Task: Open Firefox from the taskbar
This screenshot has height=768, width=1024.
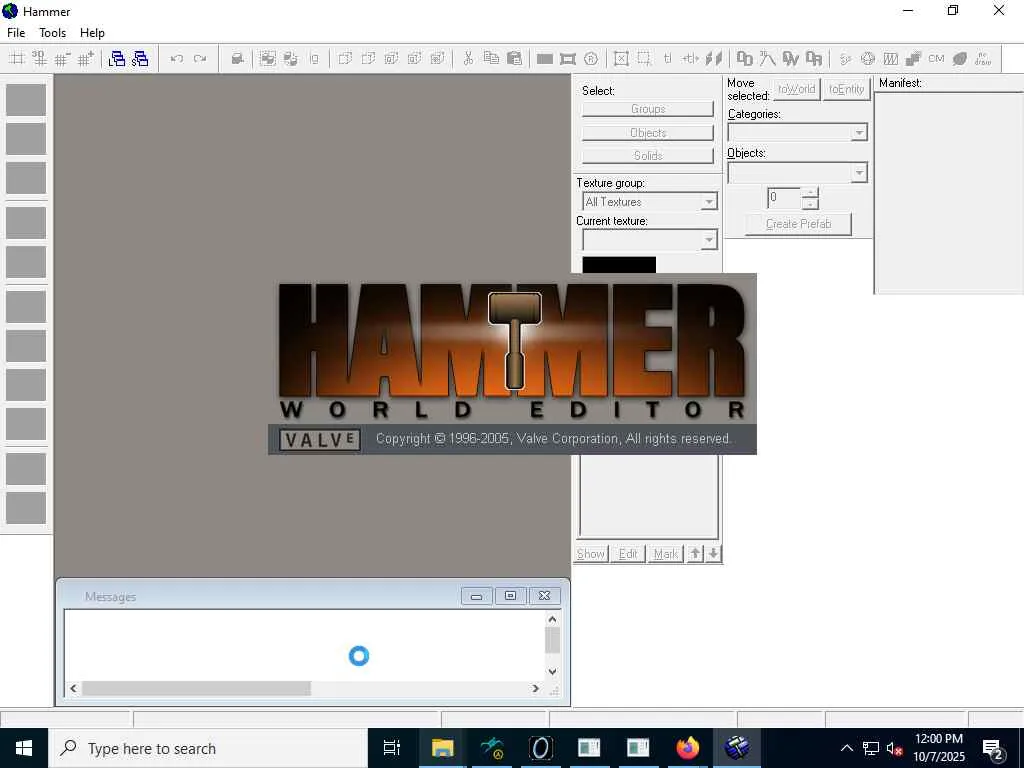Action: tap(687, 748)
